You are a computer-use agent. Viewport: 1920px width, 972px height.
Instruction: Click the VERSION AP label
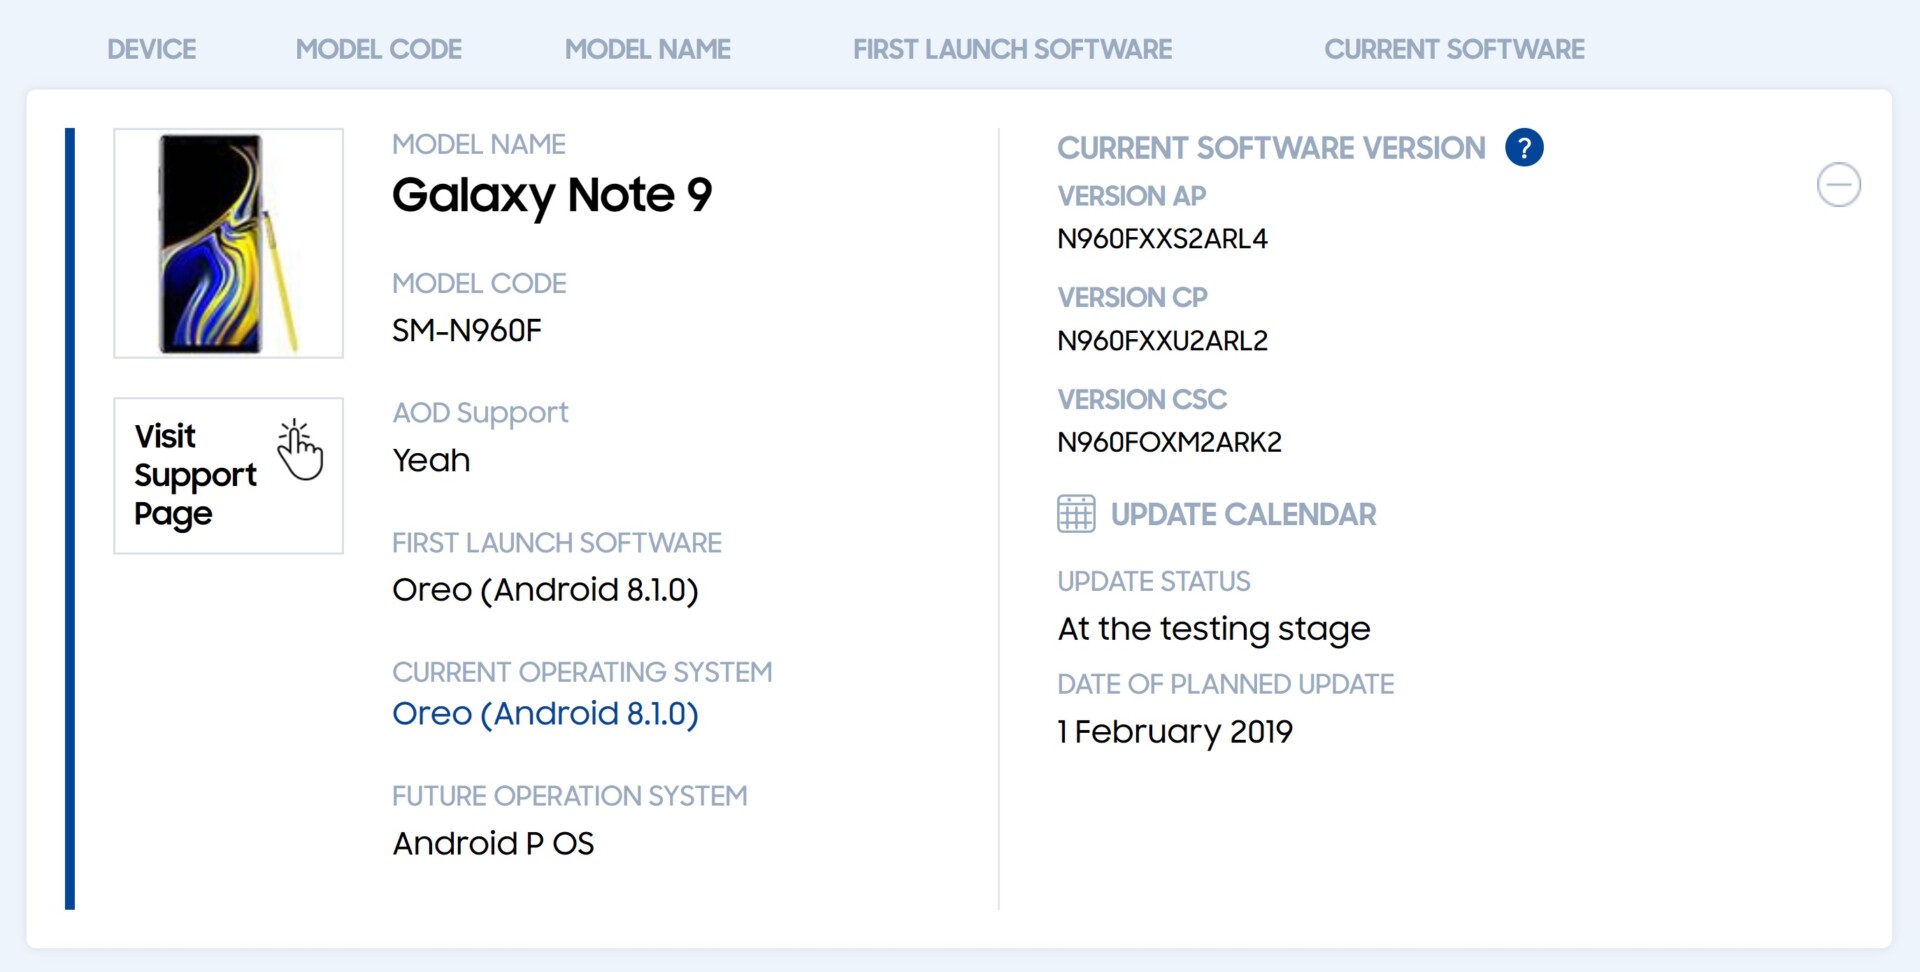[x=1131, y=196]
